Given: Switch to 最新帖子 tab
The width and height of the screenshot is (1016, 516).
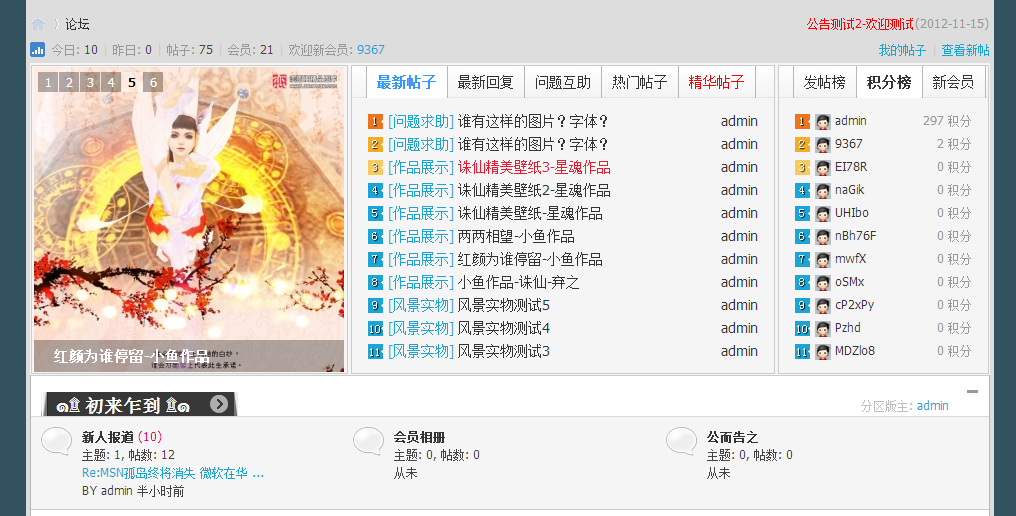Looking at the screenshot, I should coord(406,82).
